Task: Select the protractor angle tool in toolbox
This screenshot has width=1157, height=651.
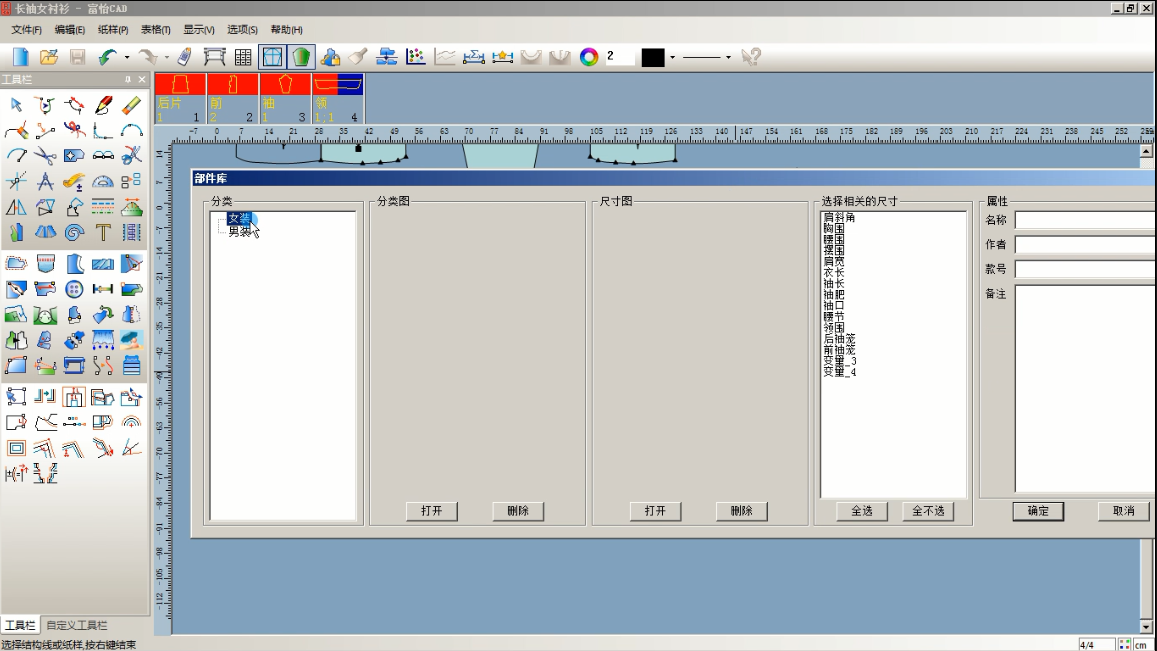Action: point(103,182)
